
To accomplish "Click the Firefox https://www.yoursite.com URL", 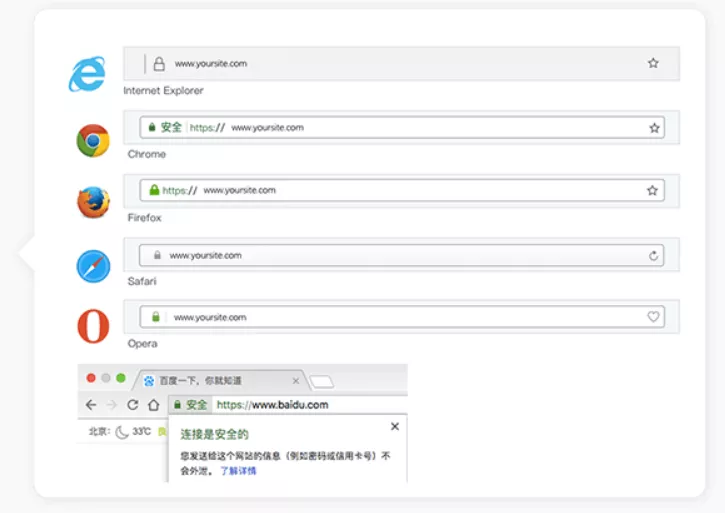I will coord(219,190).
